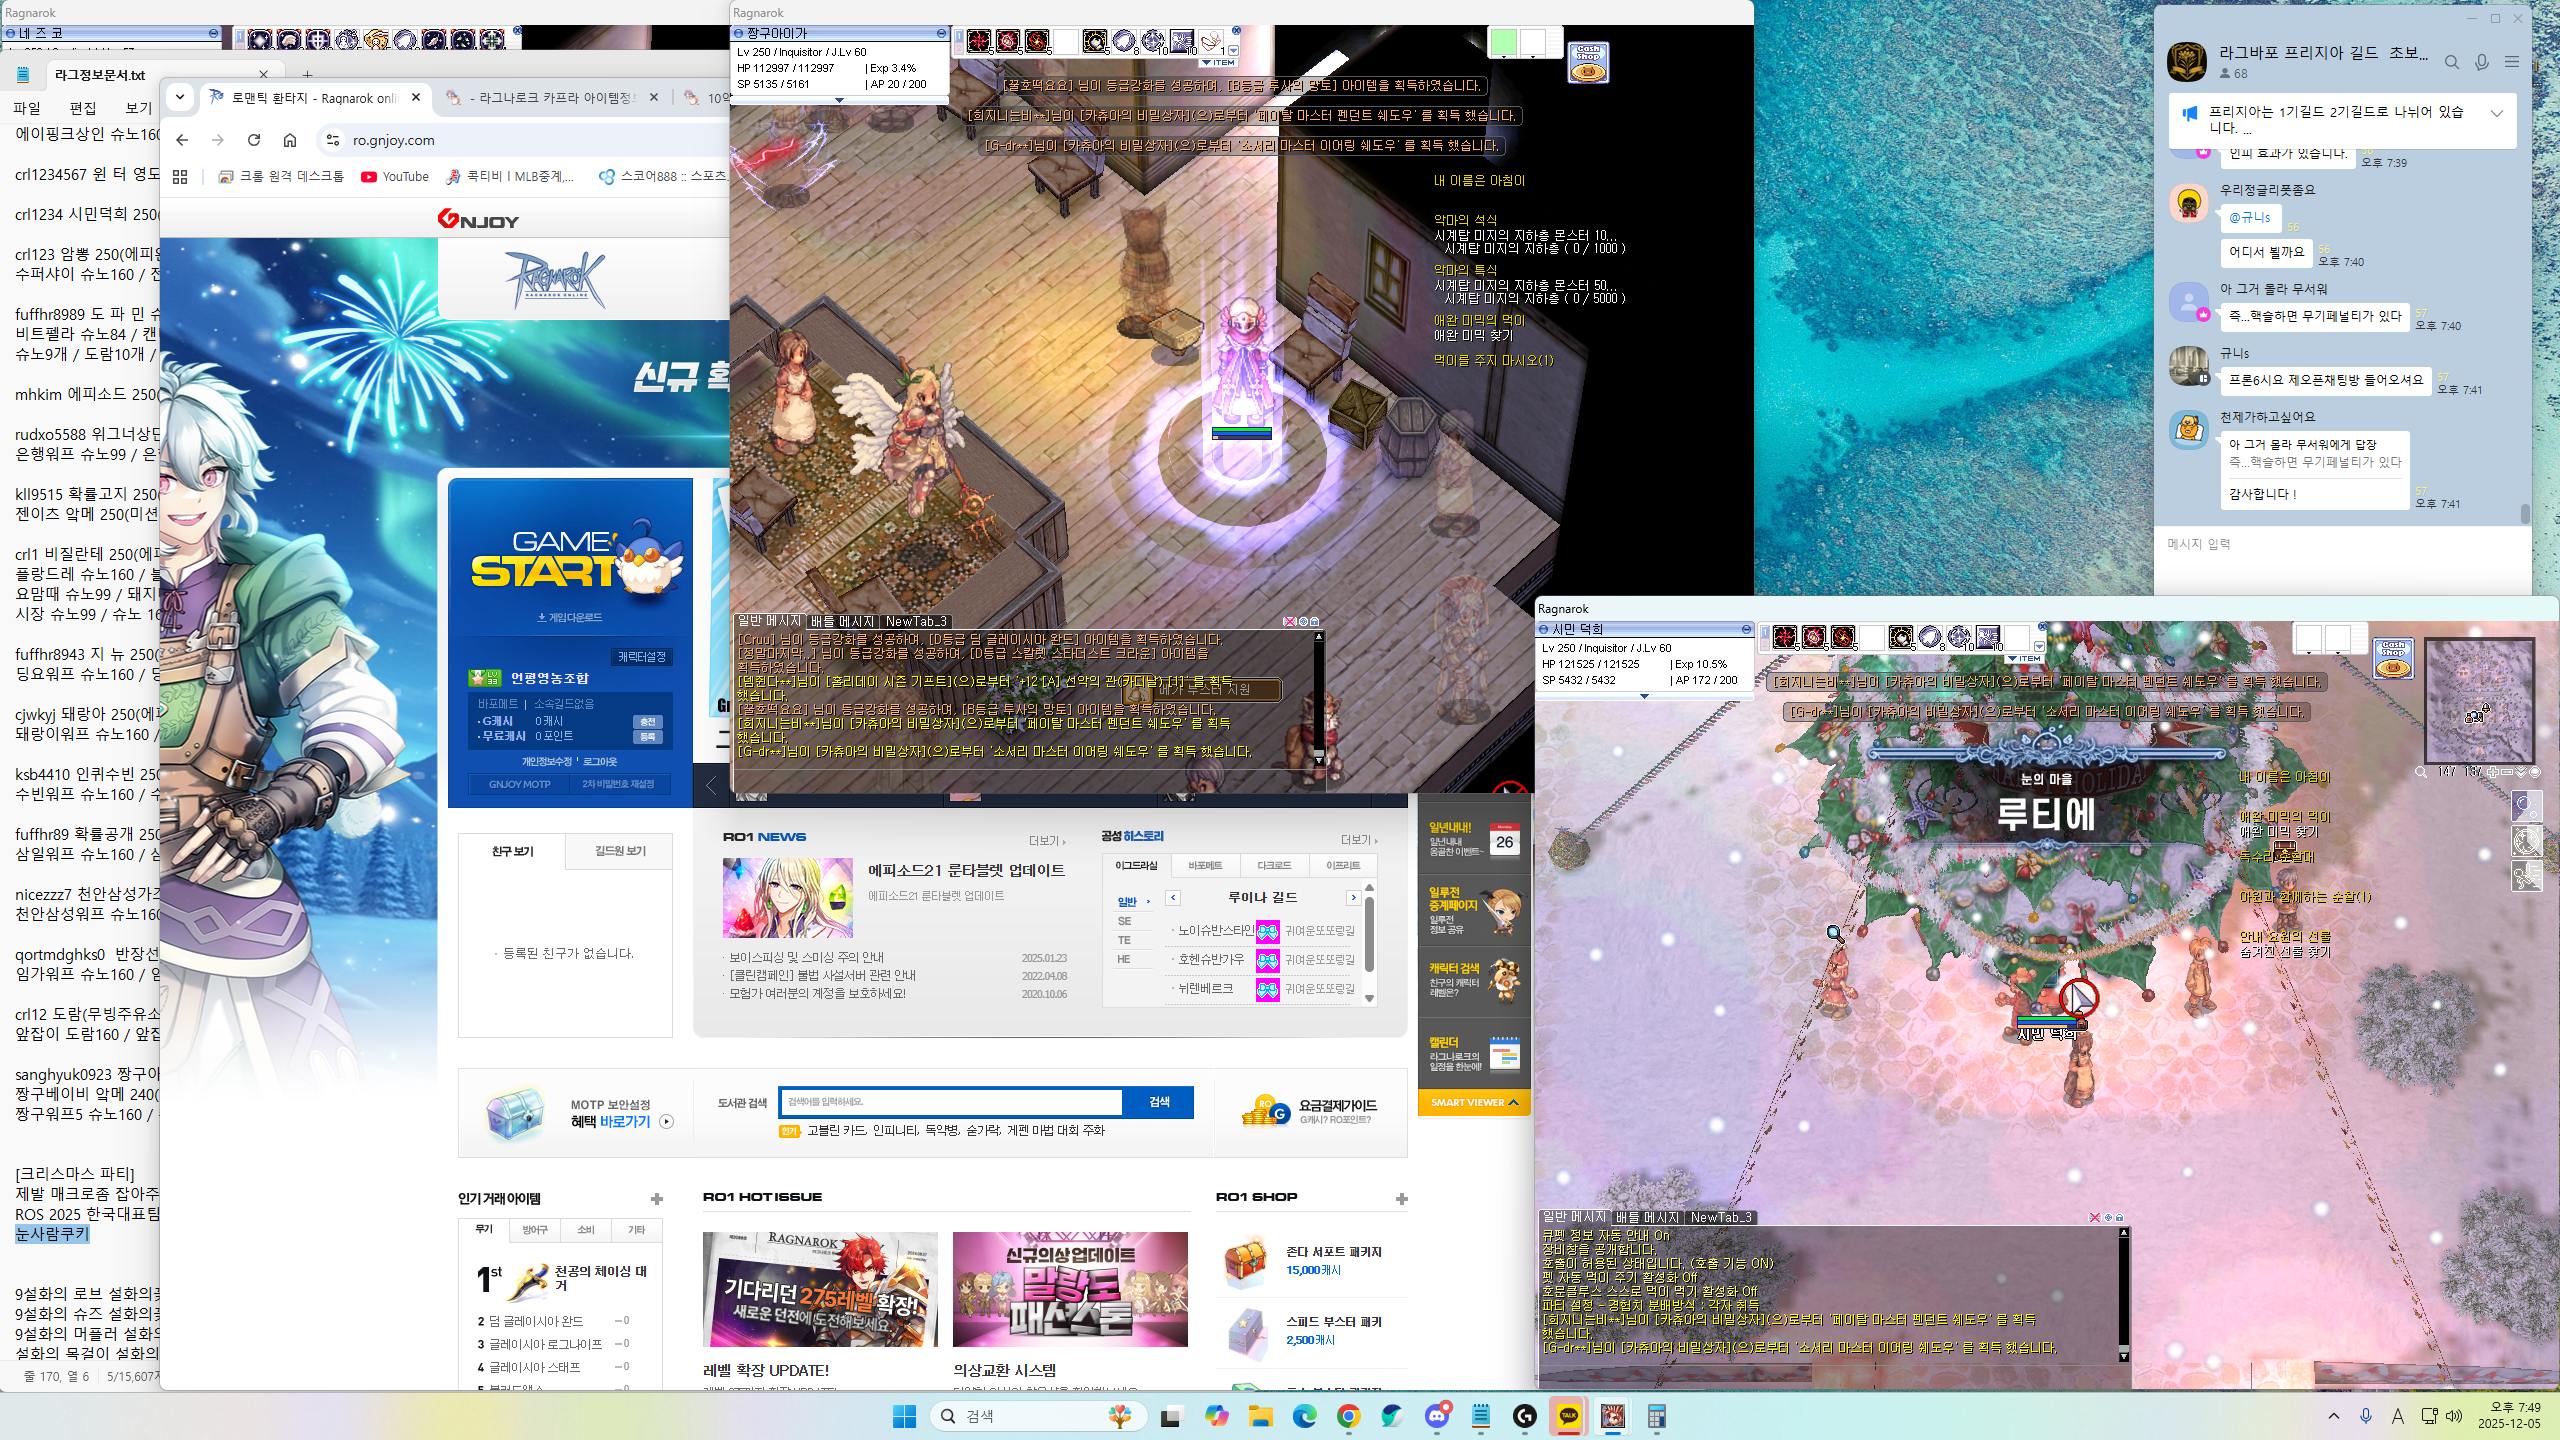Show hidden system tray icons
This screenshot has width=2560, height=1440.
pyautogui.click(x=2334, y=1415)
